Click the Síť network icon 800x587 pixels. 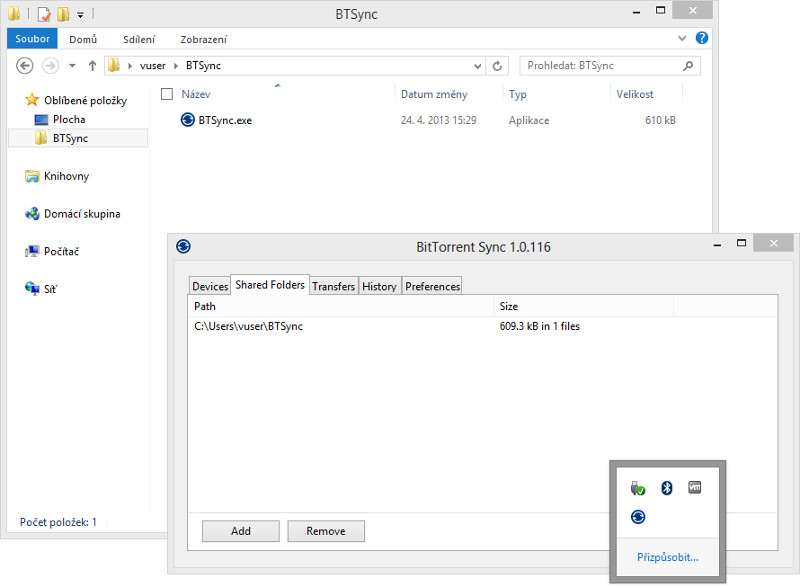[32, 289]
